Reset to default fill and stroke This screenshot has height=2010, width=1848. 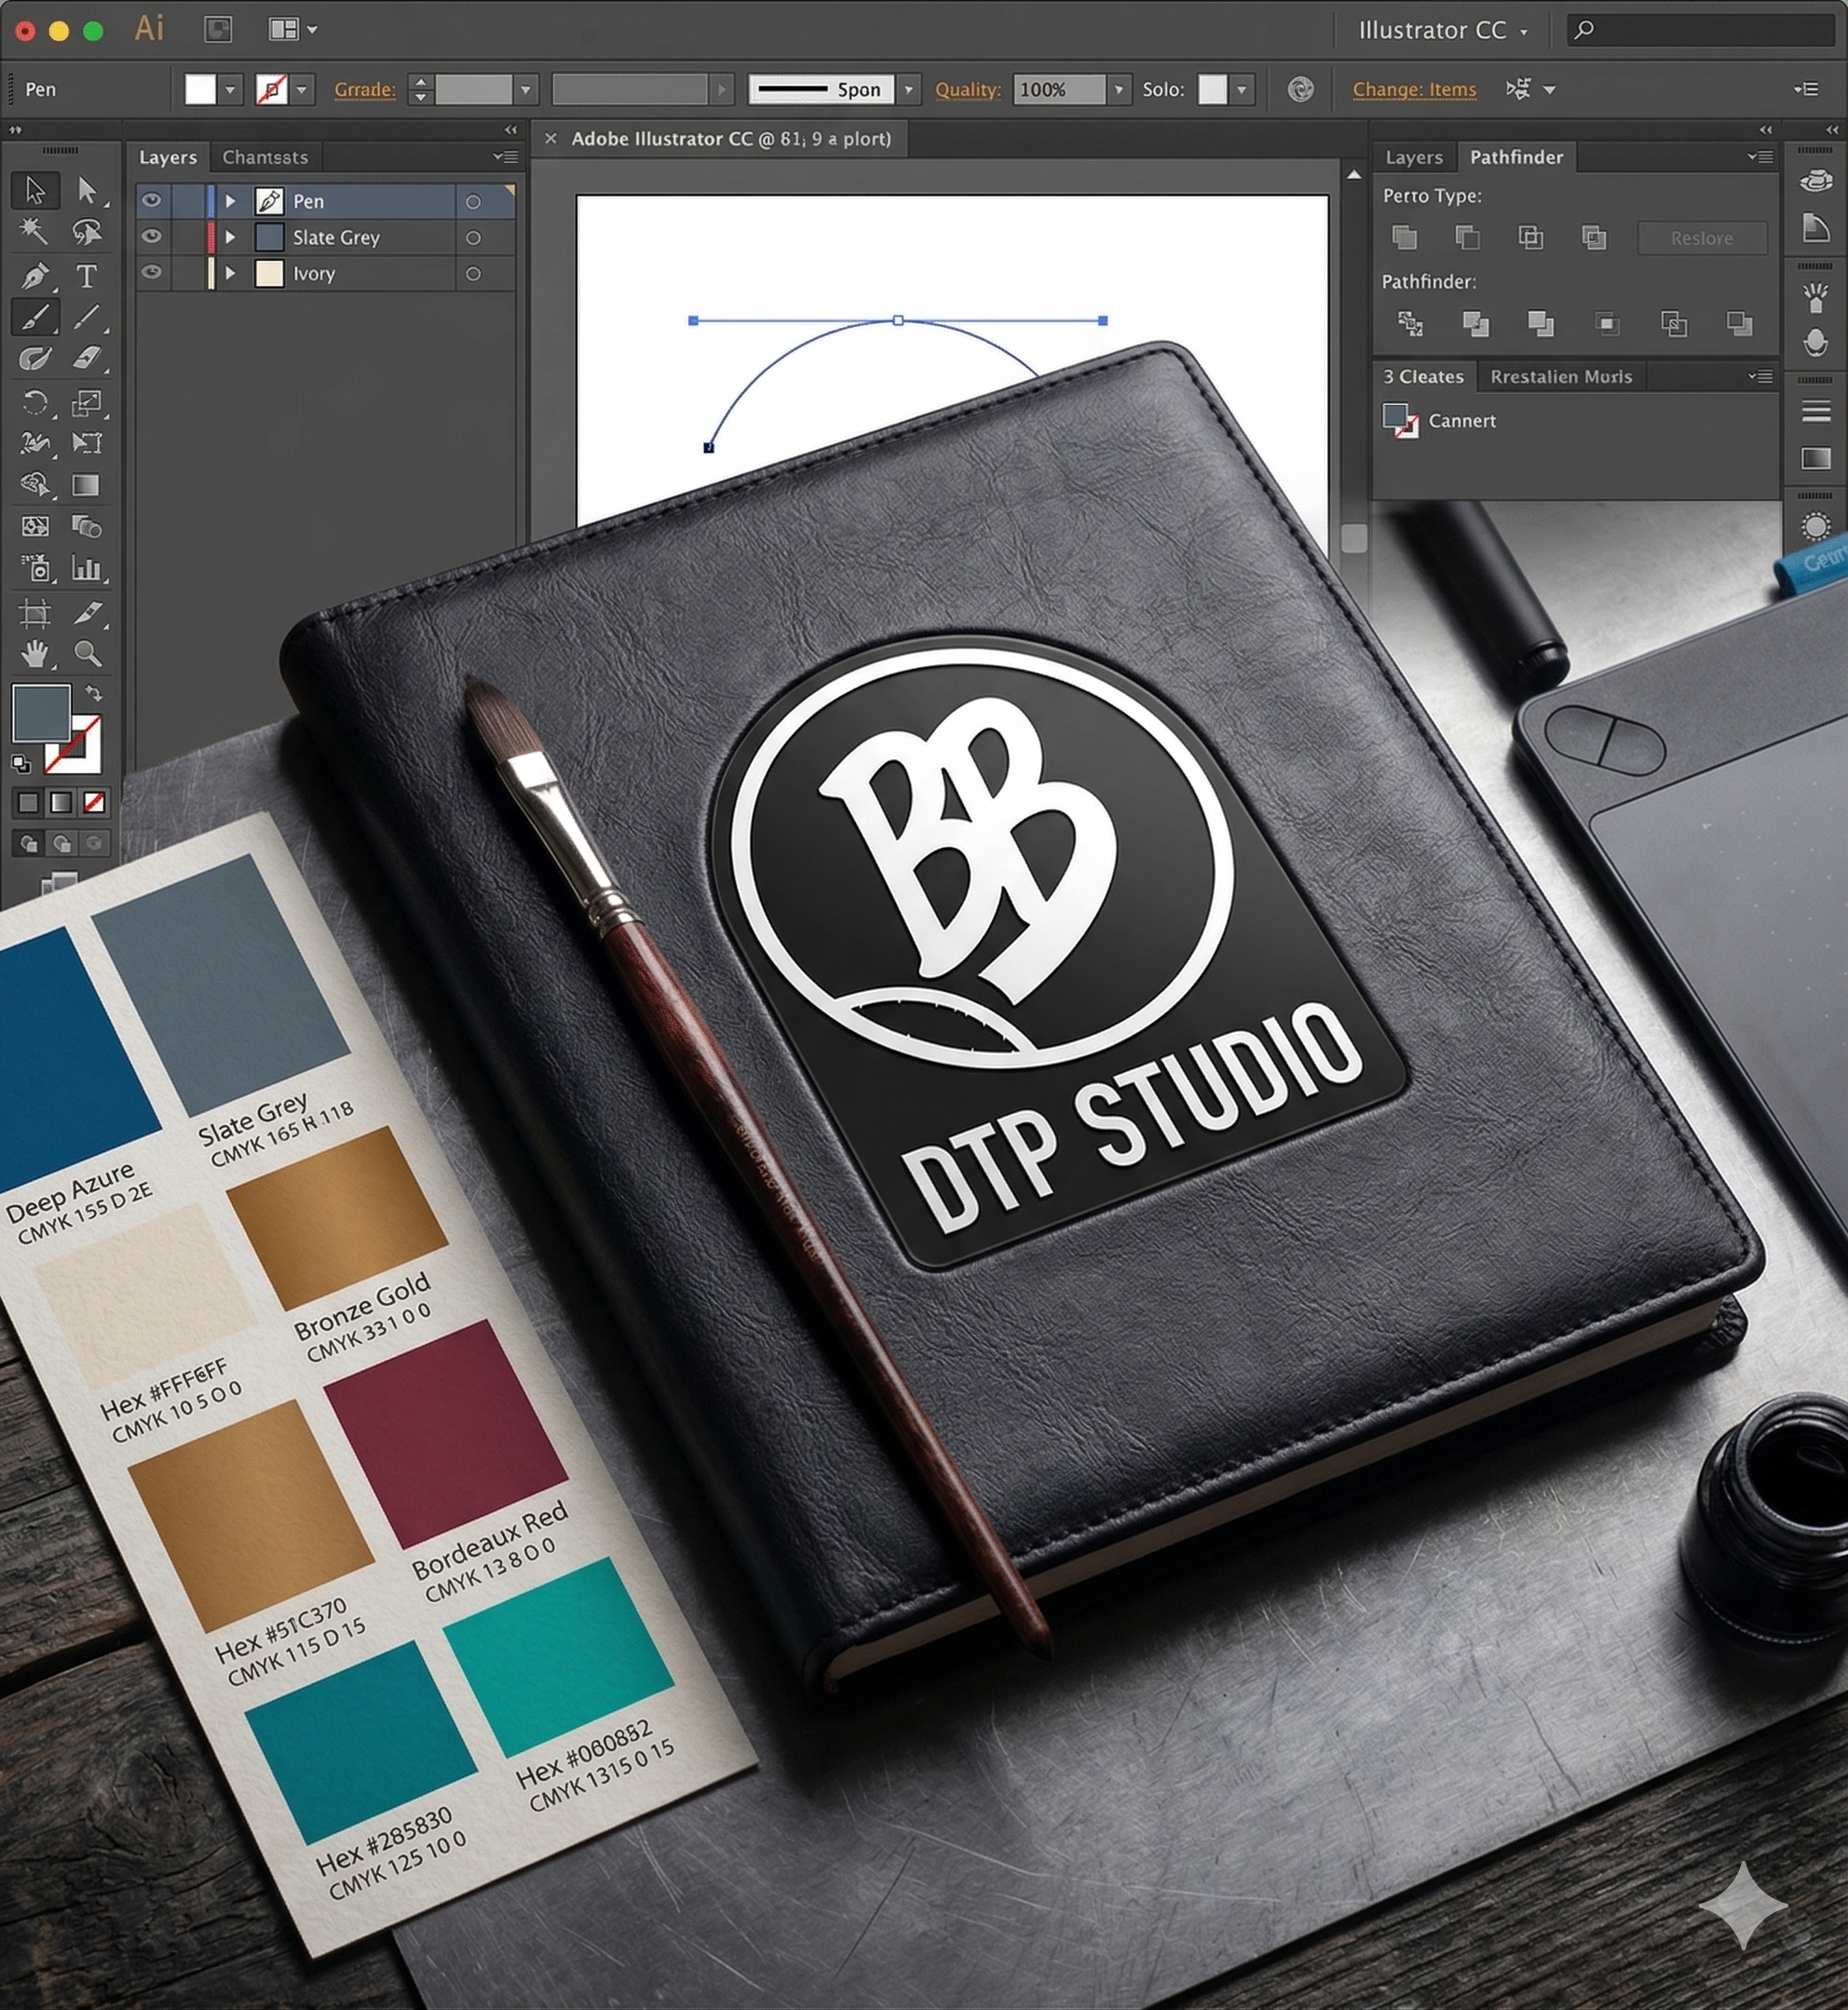pos(21,764)
